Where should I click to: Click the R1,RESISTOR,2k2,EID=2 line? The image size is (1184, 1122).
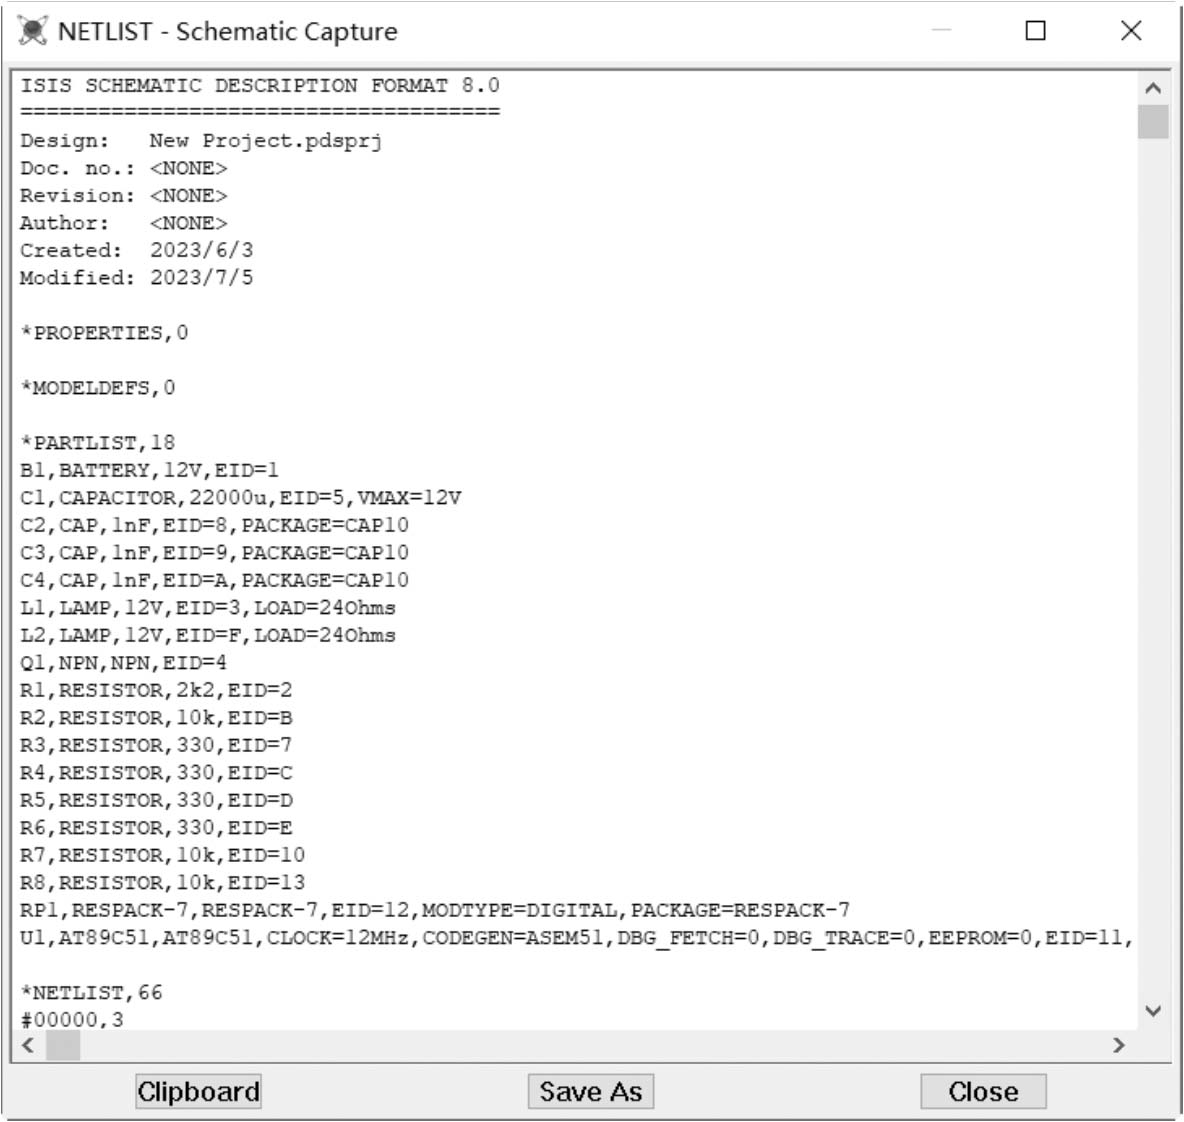click(x=156, y=690)
